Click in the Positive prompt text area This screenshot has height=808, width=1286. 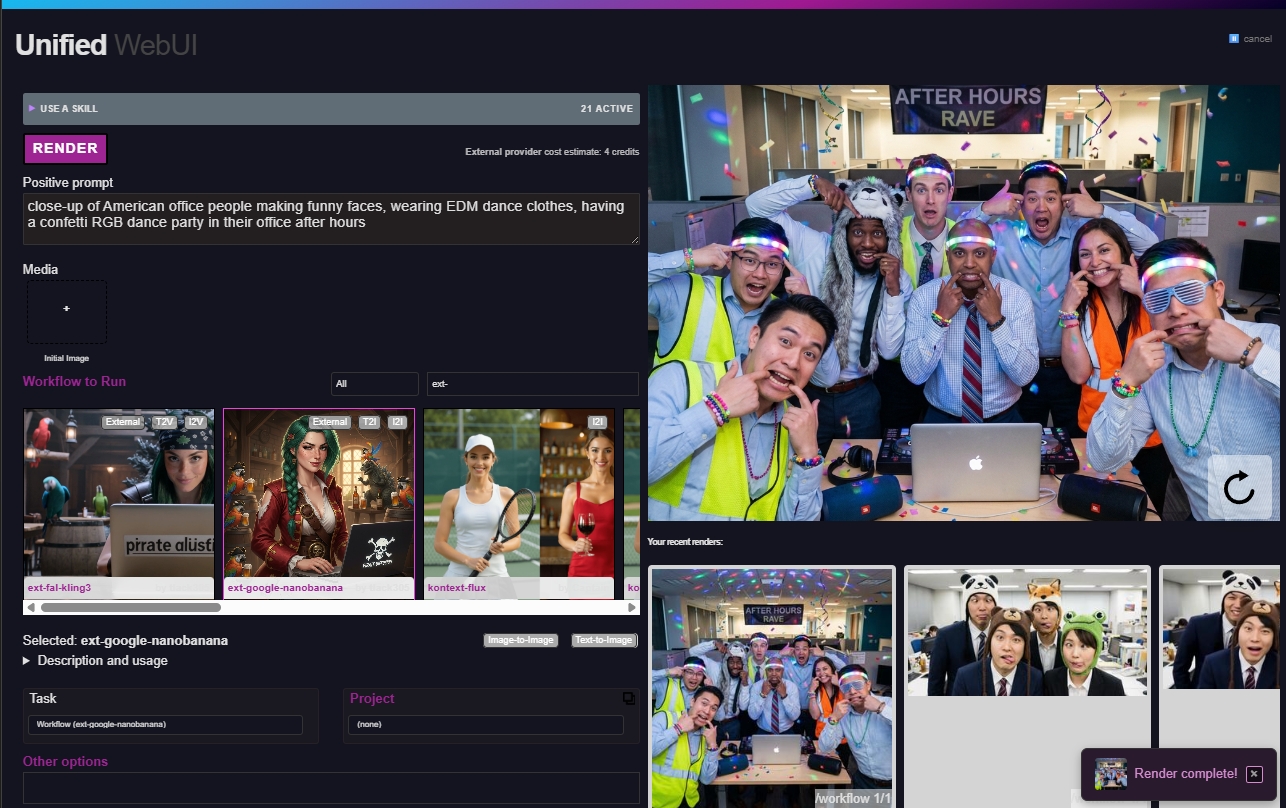coord(331,219)
